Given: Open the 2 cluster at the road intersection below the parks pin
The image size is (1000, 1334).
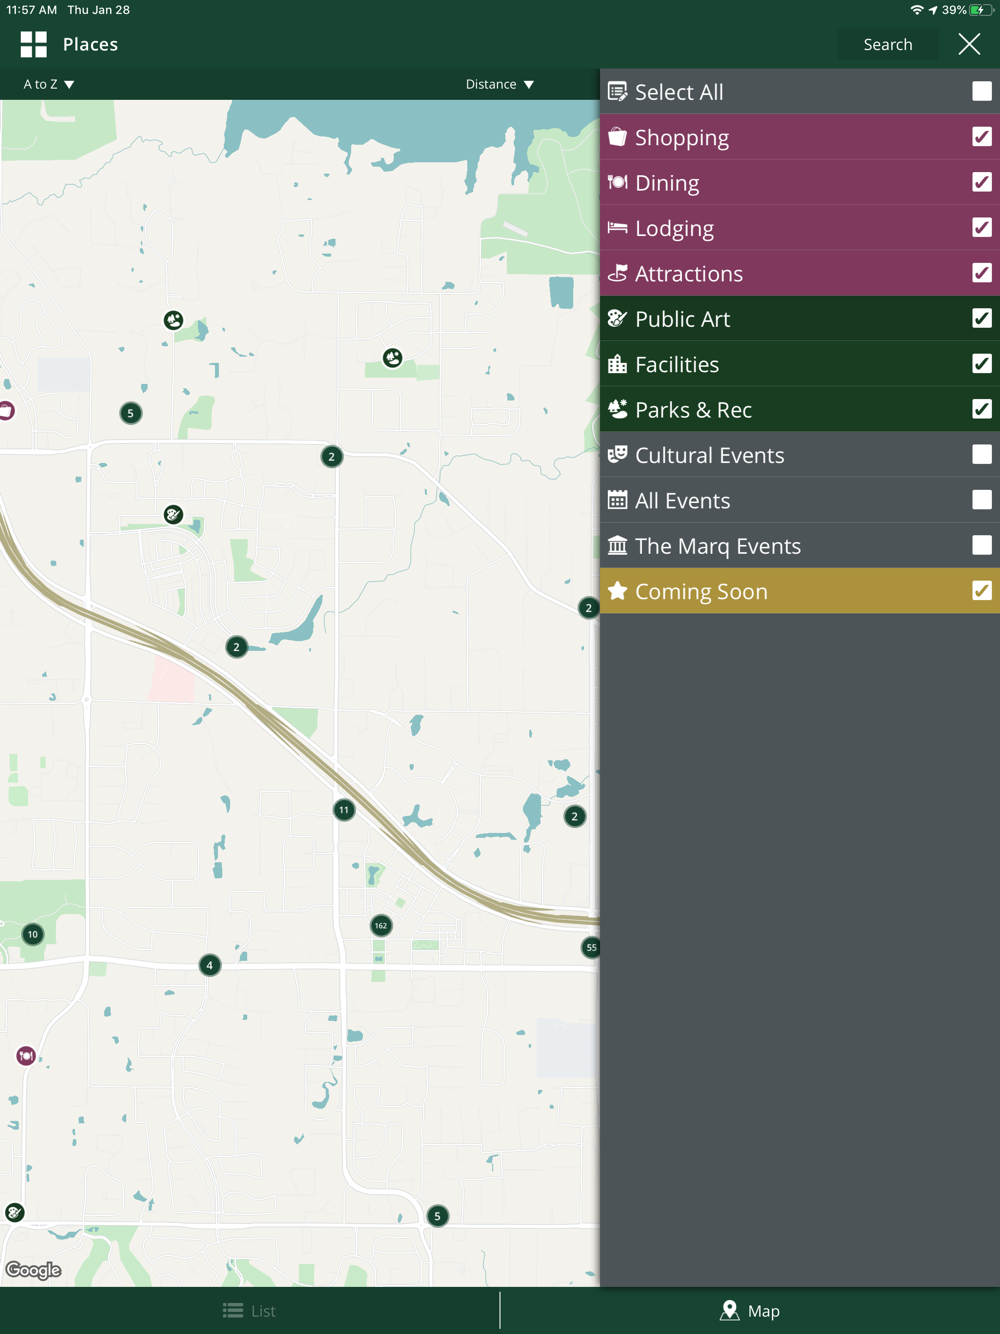Looking at the screenshot, I should (332, 457).
